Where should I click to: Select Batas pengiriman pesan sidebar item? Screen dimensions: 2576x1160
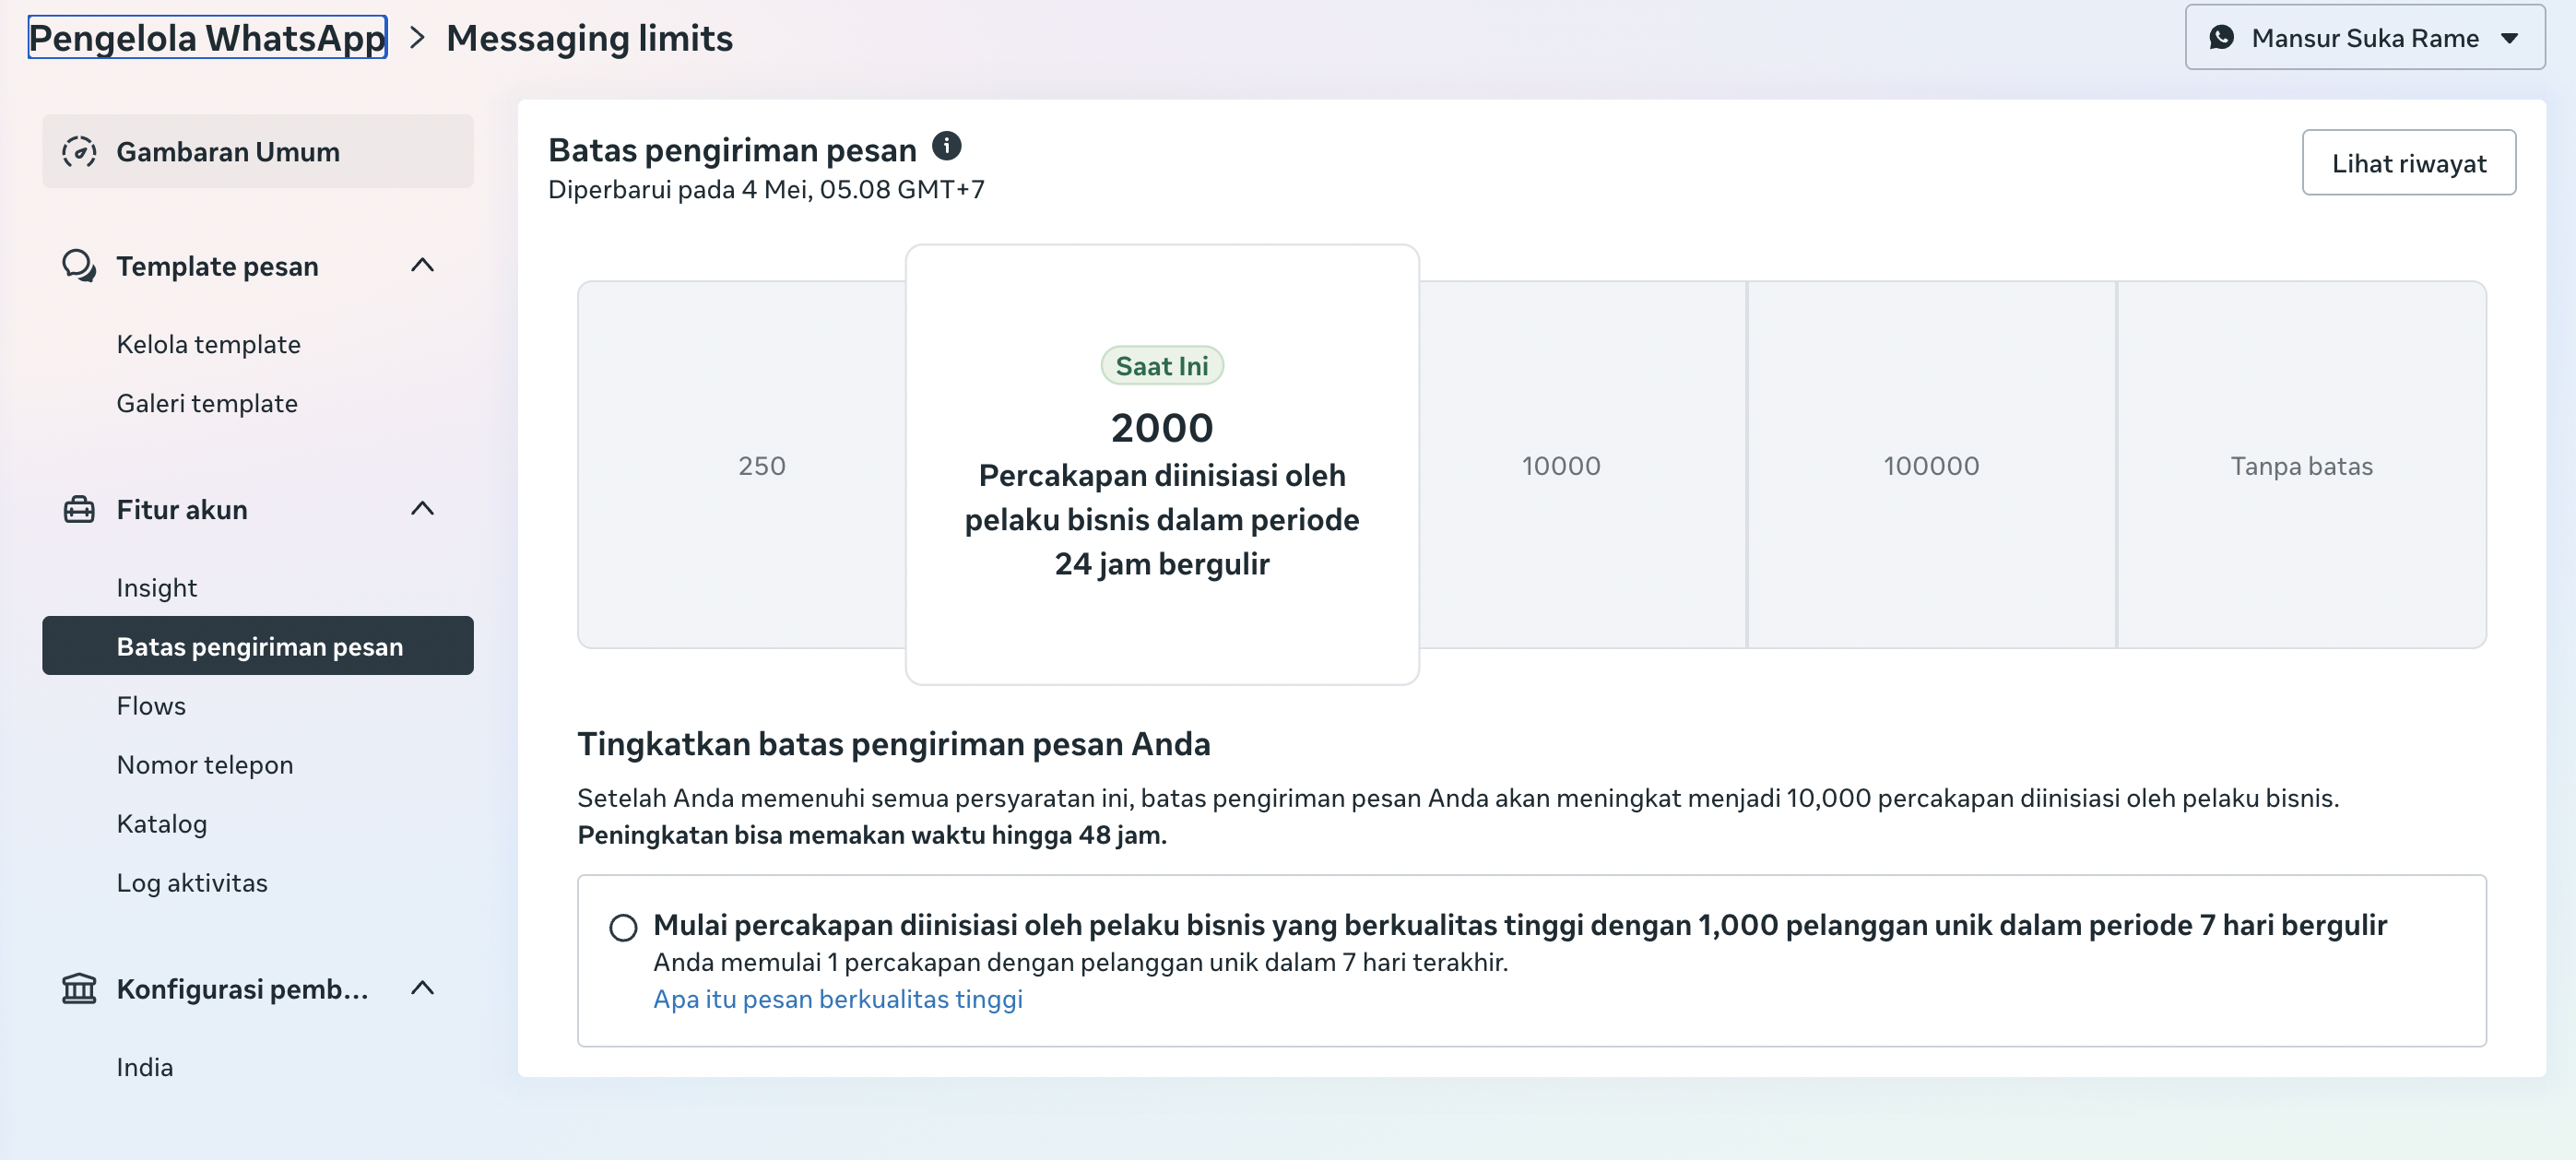click(258, 647)
